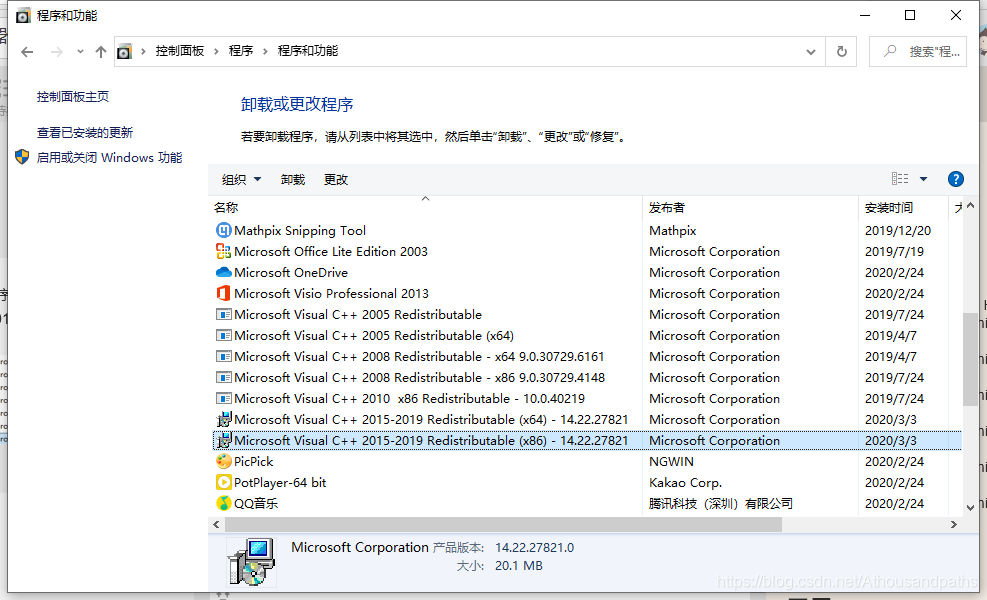Image resolution: width=987 pixels, height=600 pixels.
Task: Click the Microsoft Office Lite Edition 2003 icon
Action: click(x=223, y=251)
